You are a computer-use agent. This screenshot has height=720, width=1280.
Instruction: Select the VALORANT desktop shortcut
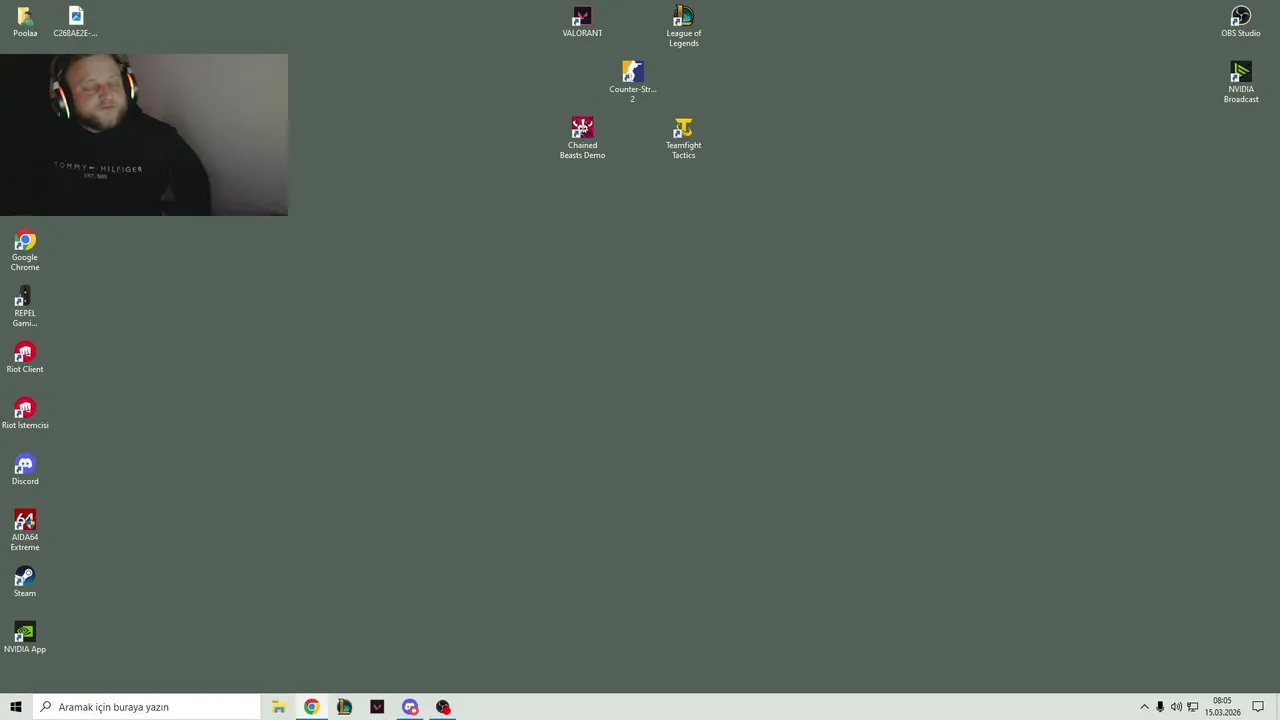click(x=582, y=22)
